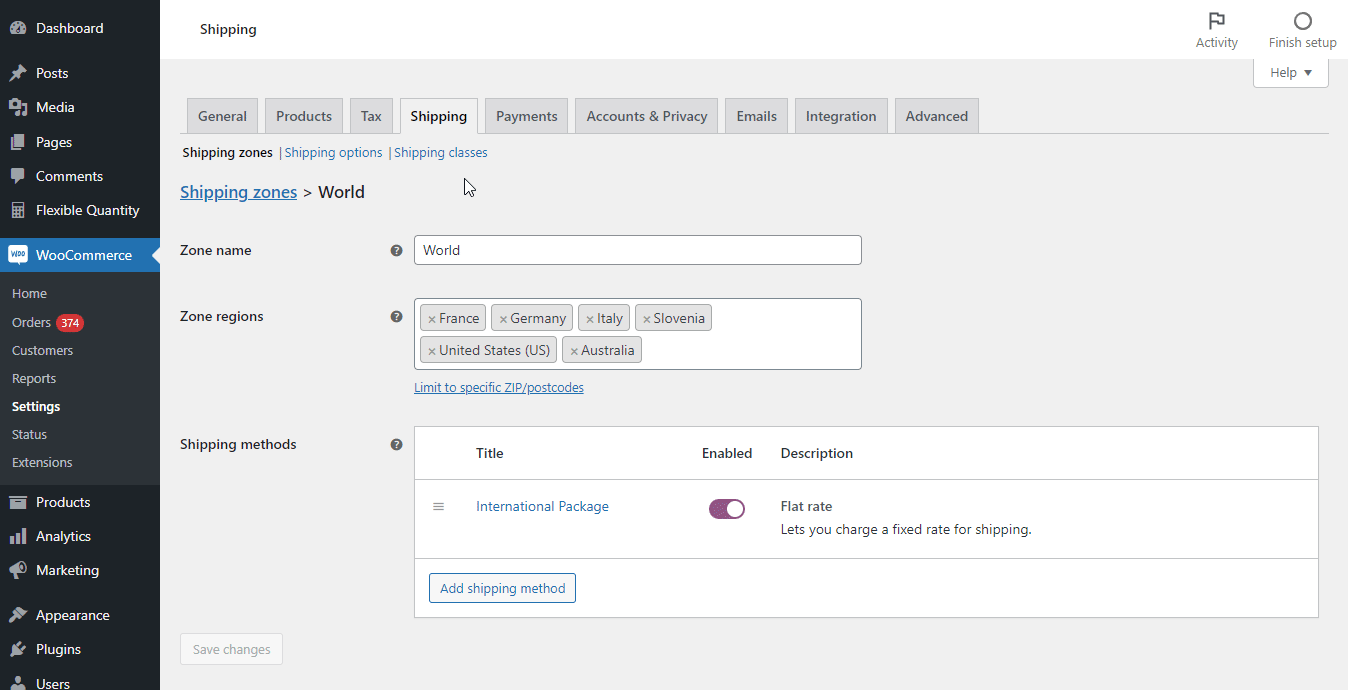
Task: Click the WooCommerce logo icon
Action: coord(18,255)
